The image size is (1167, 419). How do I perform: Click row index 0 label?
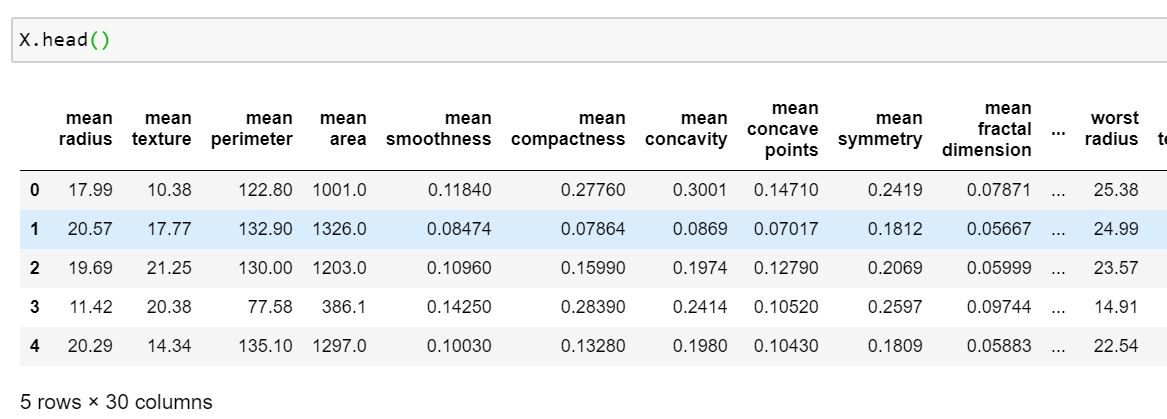click(34, 191)
